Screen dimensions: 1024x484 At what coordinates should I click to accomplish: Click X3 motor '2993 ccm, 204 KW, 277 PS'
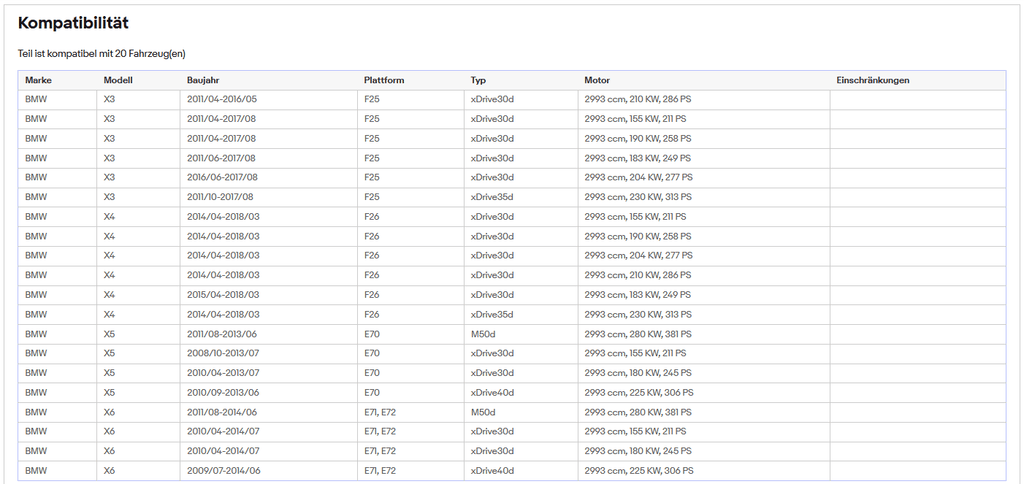[638, 177]
